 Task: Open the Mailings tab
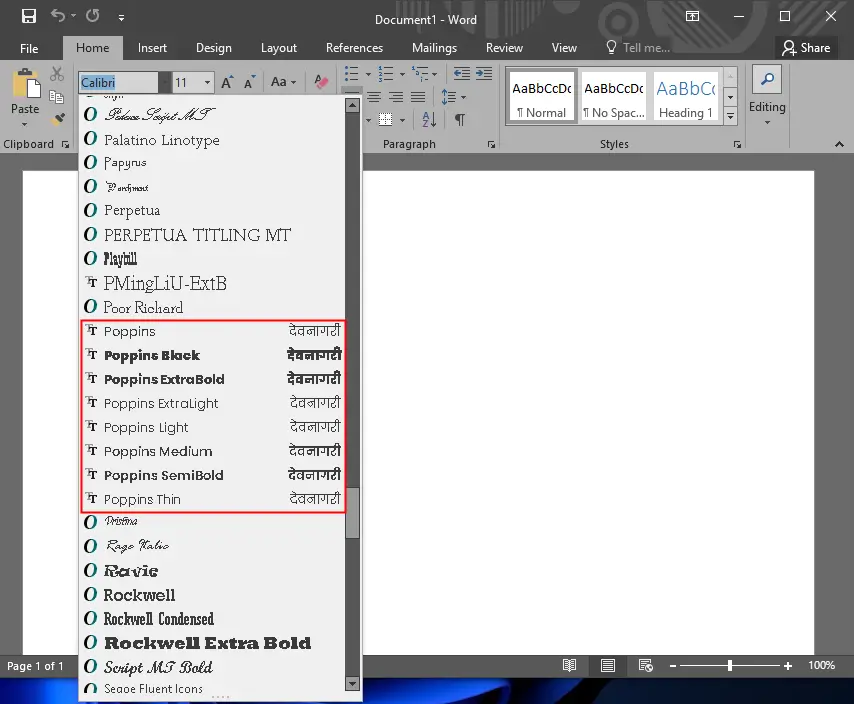tap(434, 48)
